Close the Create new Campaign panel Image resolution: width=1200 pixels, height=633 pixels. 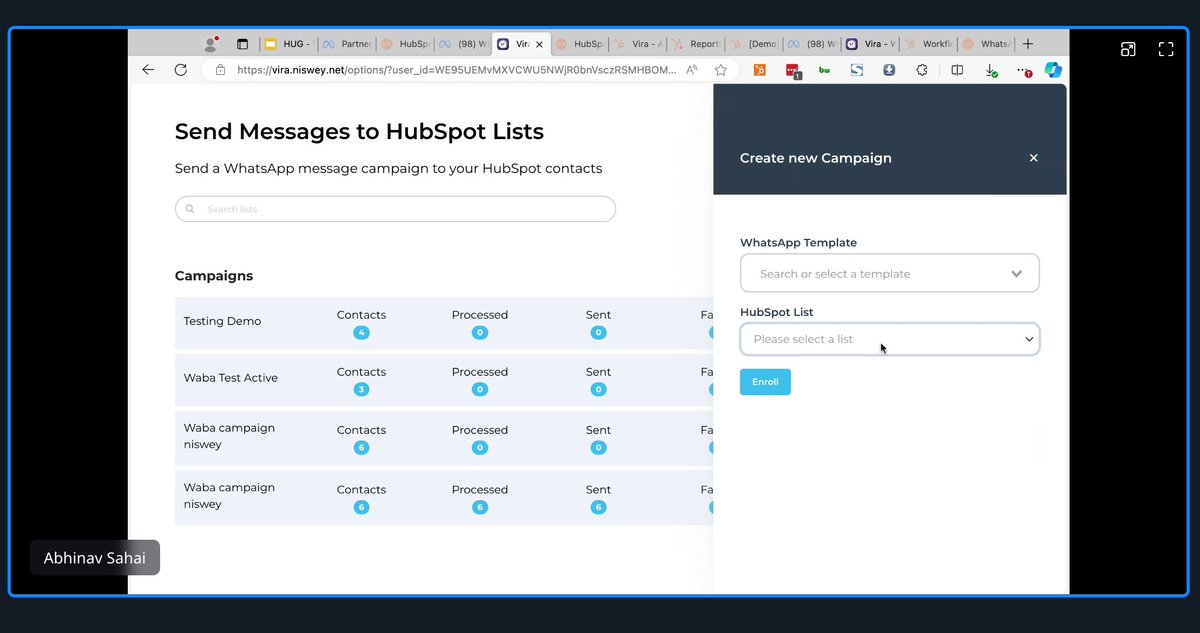click(1034, 158)
